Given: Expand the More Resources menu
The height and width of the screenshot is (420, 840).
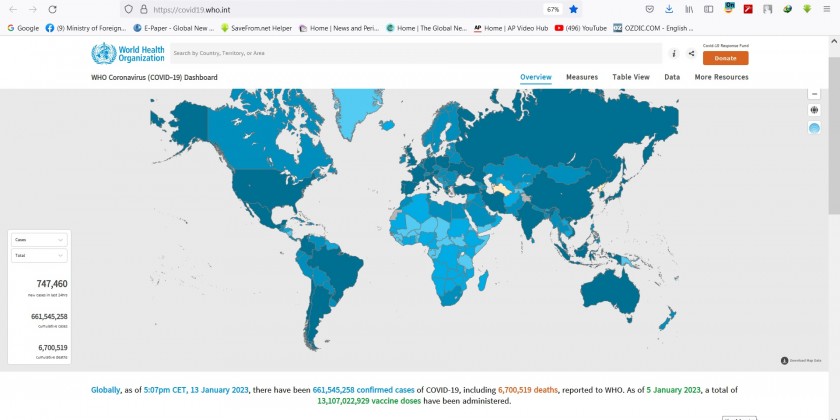Looking at the screenshot, I should 721,77.
